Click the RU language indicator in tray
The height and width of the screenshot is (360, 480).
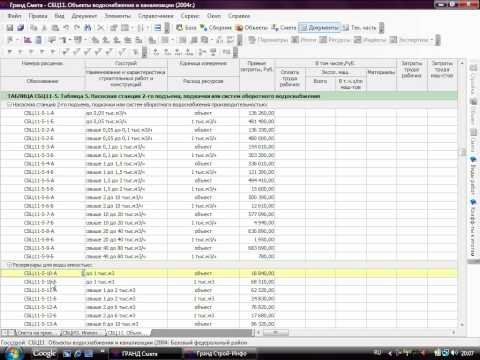377,352
